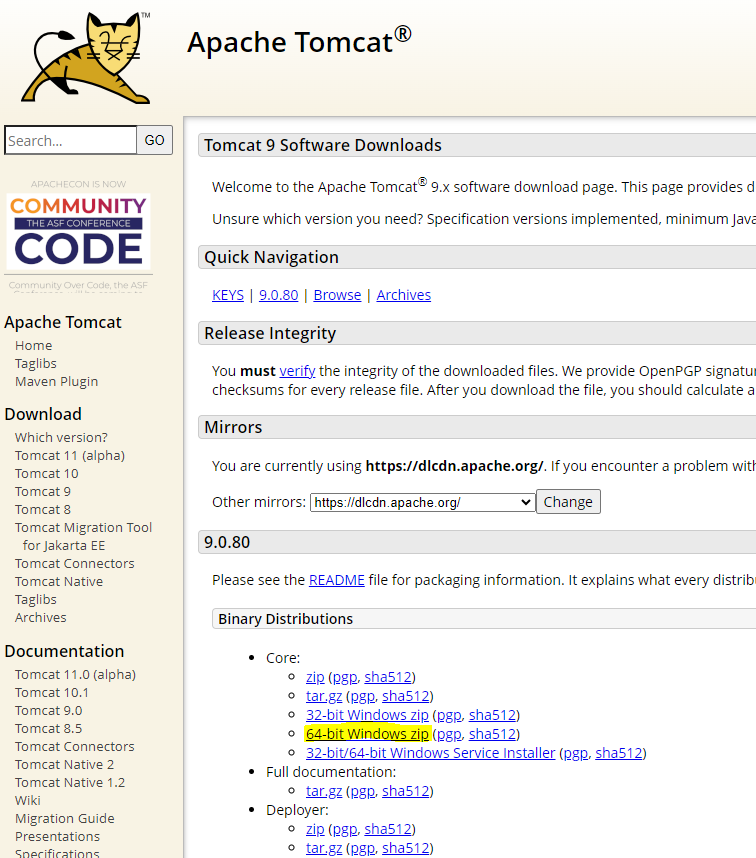
Task: Click the Tomcat 9 Software Downloads heading
Action: [x=323, y=146]
